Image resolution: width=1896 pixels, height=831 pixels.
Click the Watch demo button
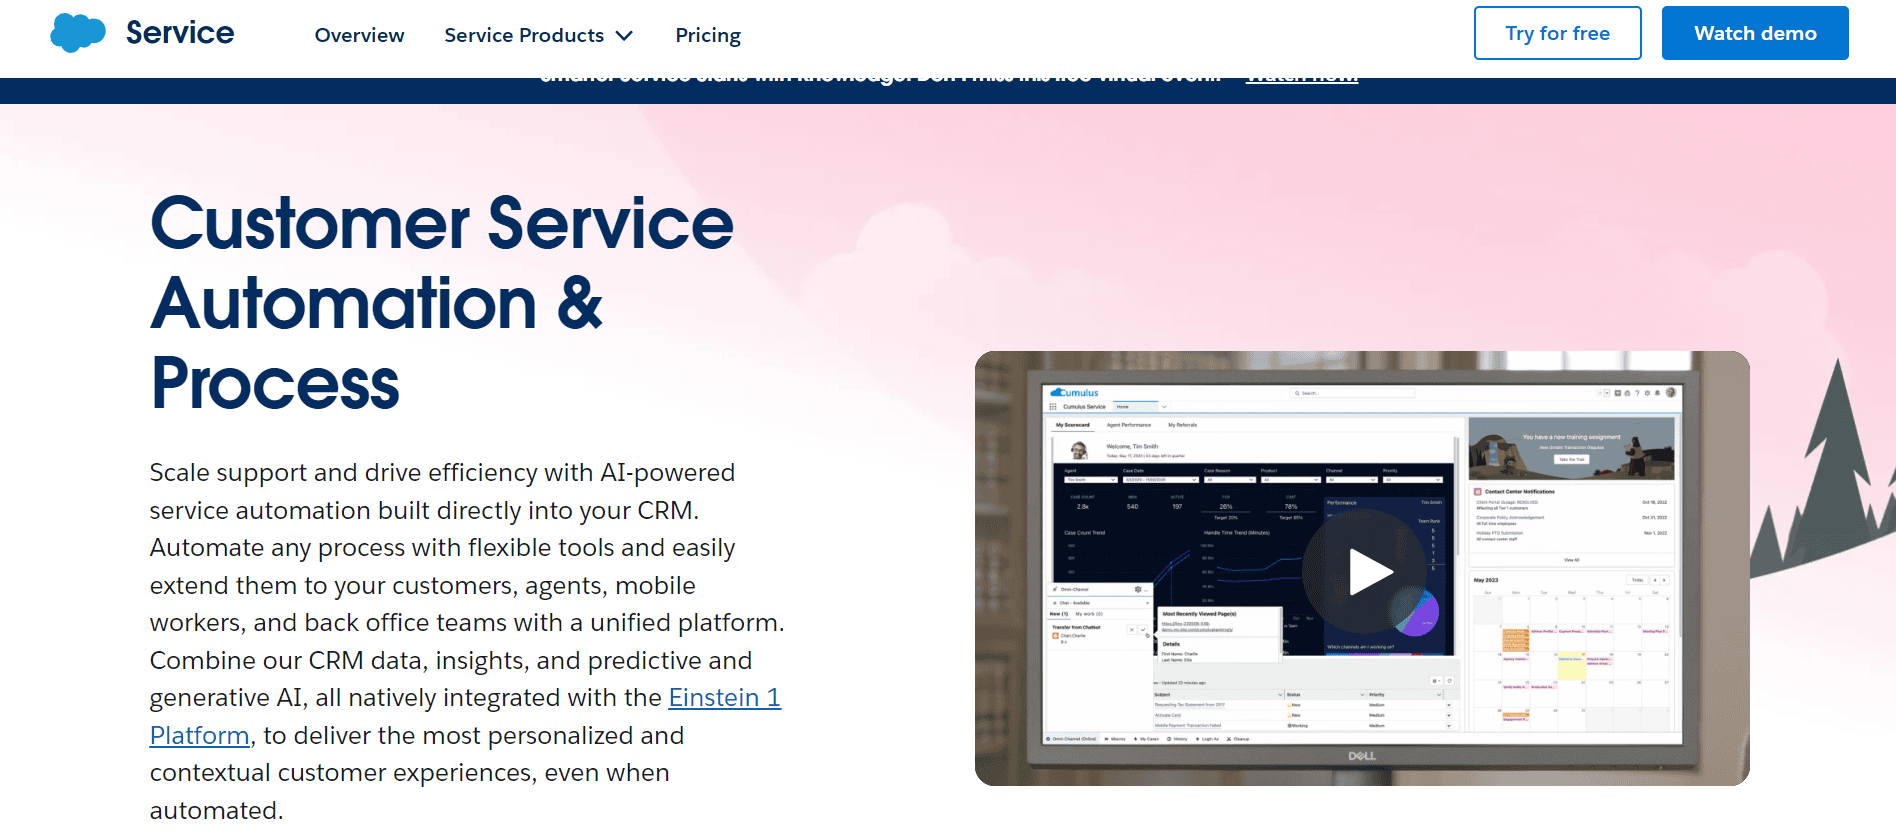1755,33
